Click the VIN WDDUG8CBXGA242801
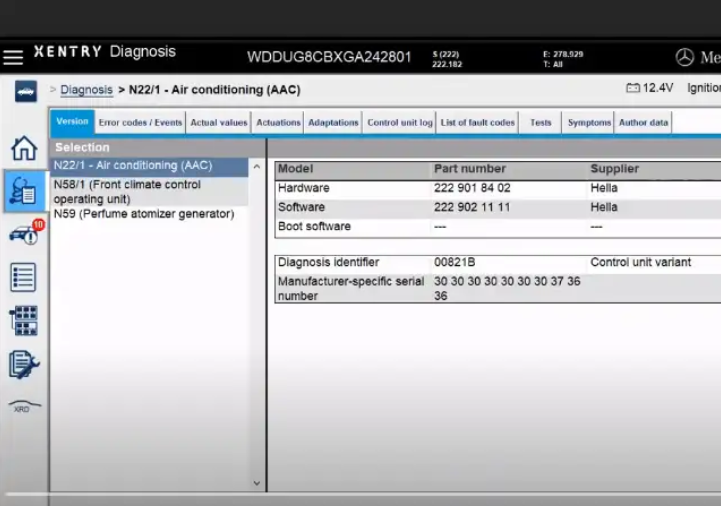Screen dimensions: 721x506 tap(329, 57)
